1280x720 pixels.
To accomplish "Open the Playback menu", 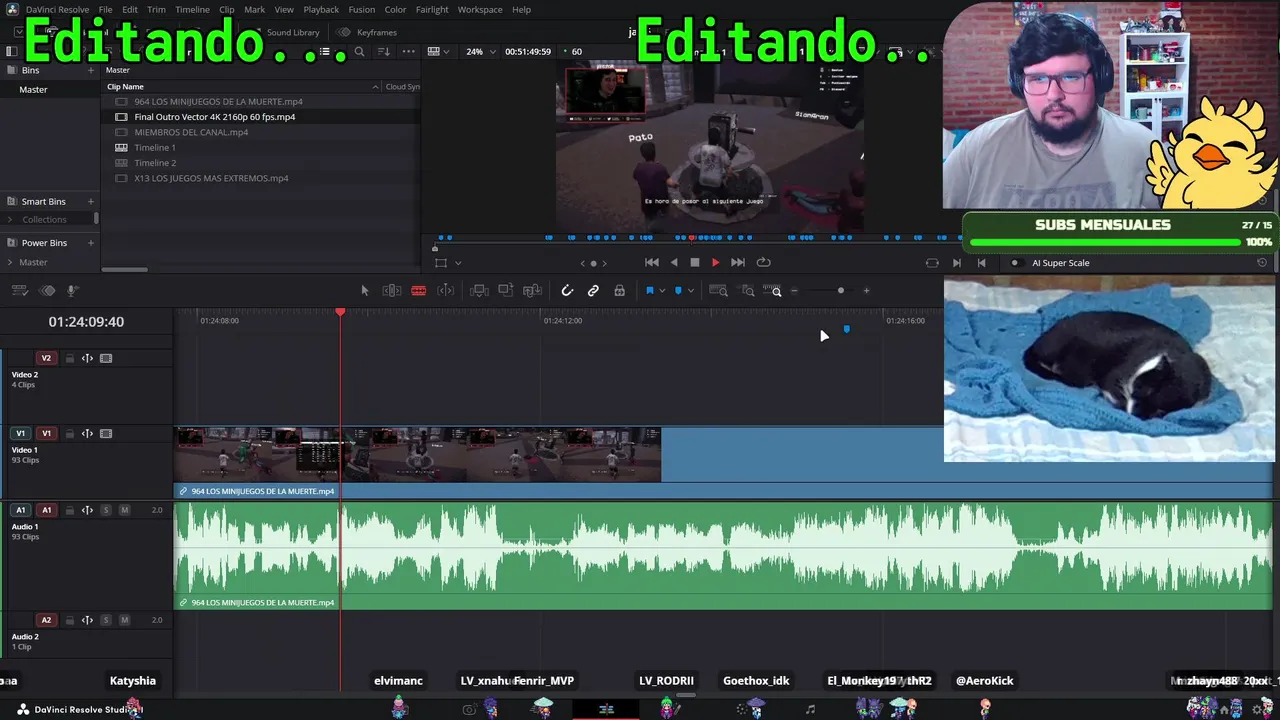I will click(x=321, y=9).
